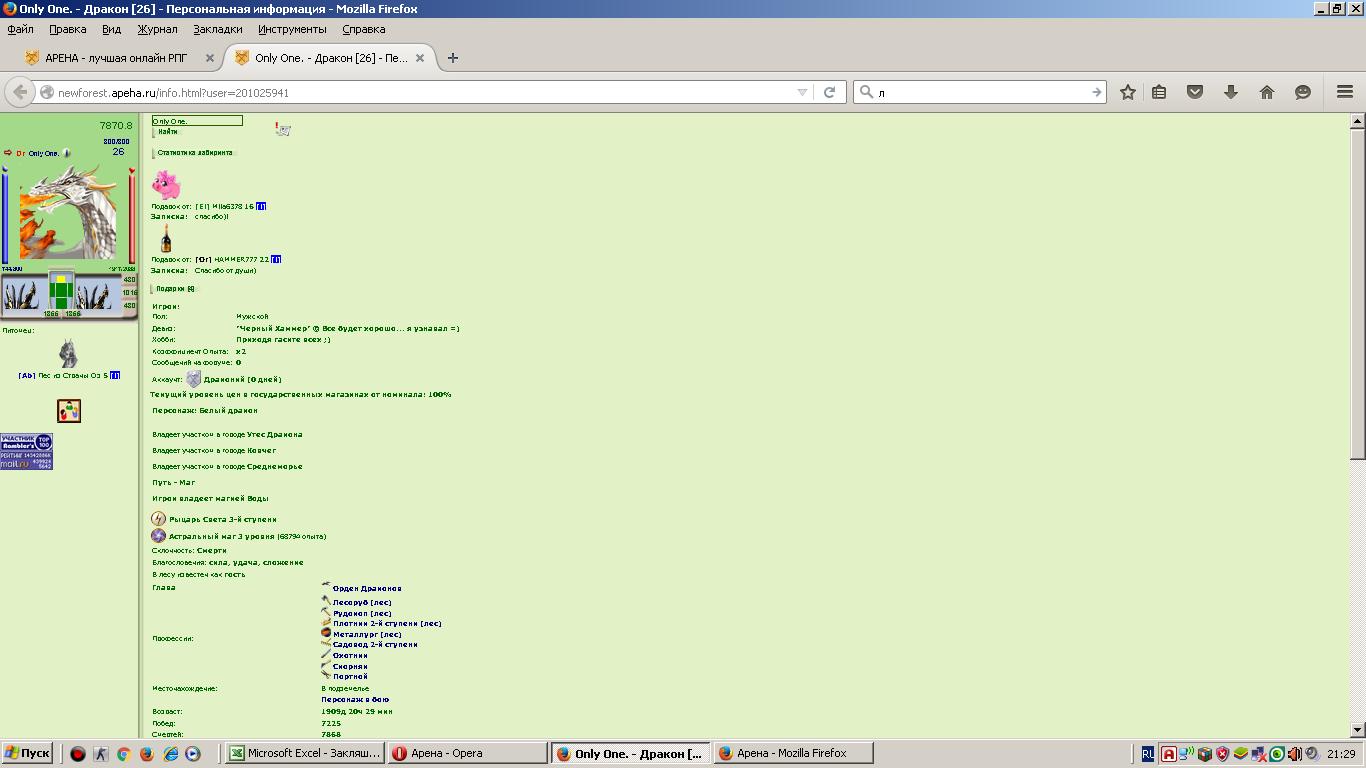Open the Firefox hamburger menu
This screenshot has height=768, width=1366.
click(1345, 92)
